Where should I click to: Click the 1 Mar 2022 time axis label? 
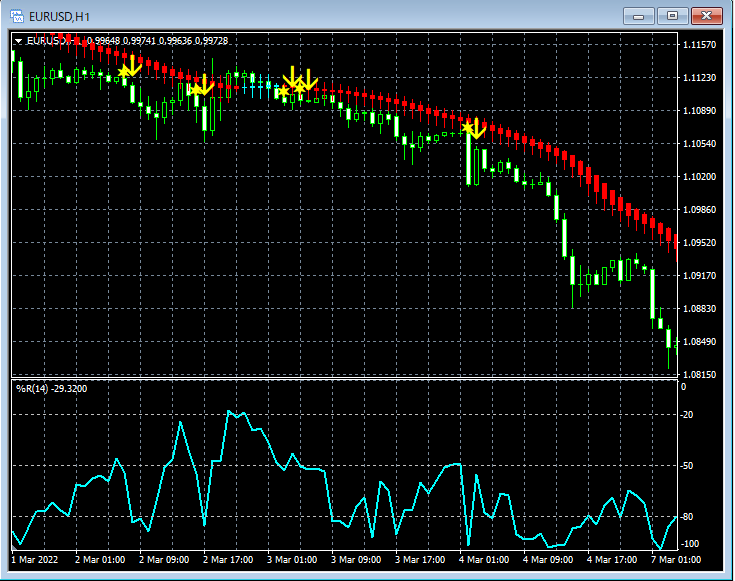tap(35, 560)
